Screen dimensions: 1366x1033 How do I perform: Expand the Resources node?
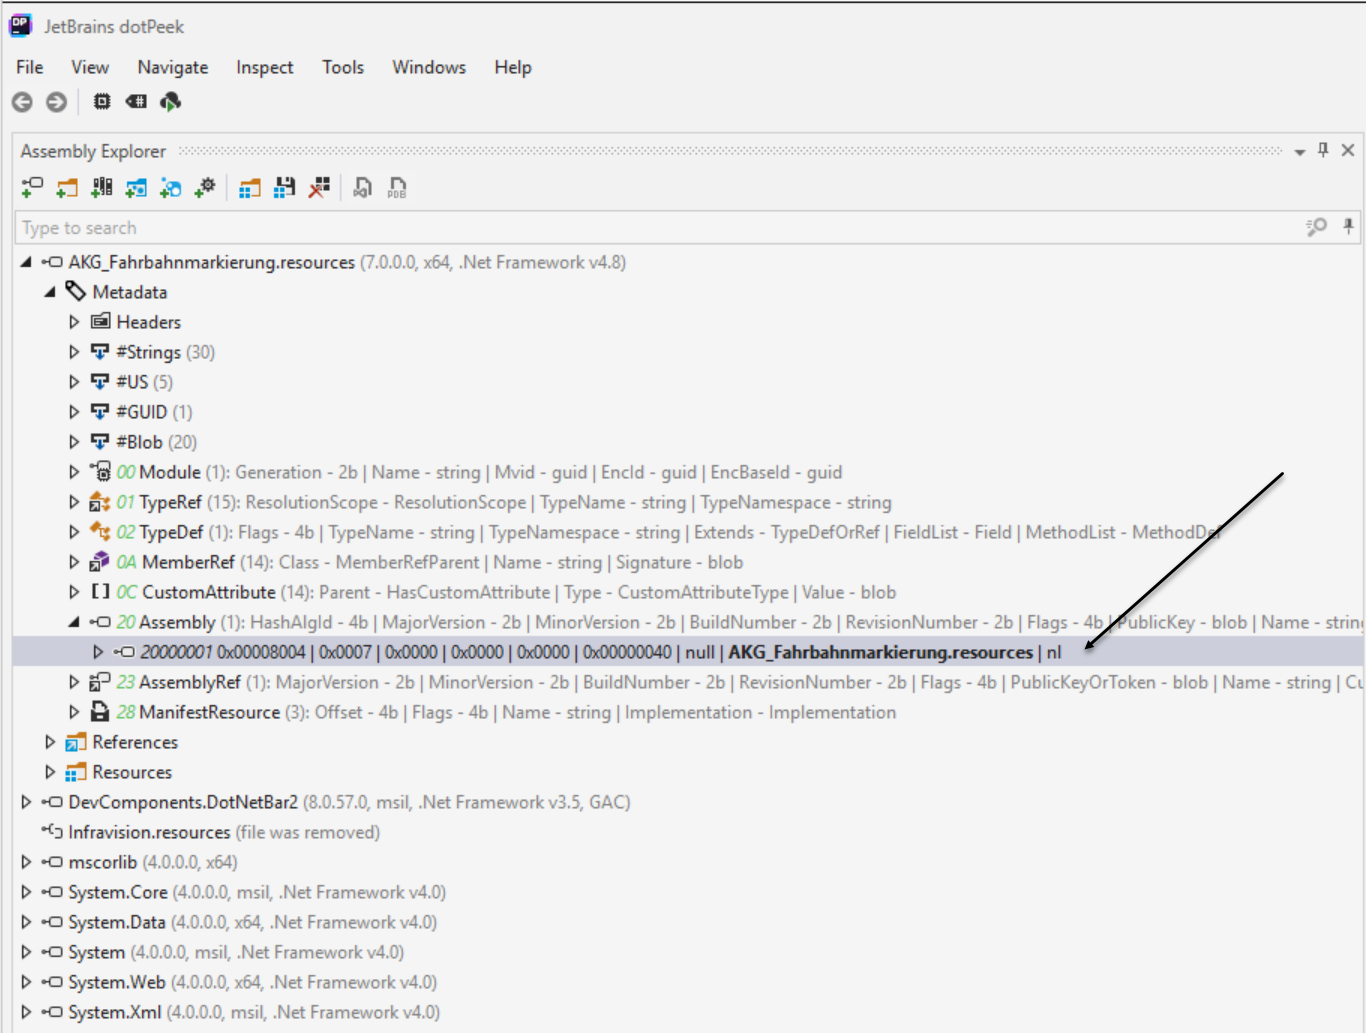pos(50,772)
